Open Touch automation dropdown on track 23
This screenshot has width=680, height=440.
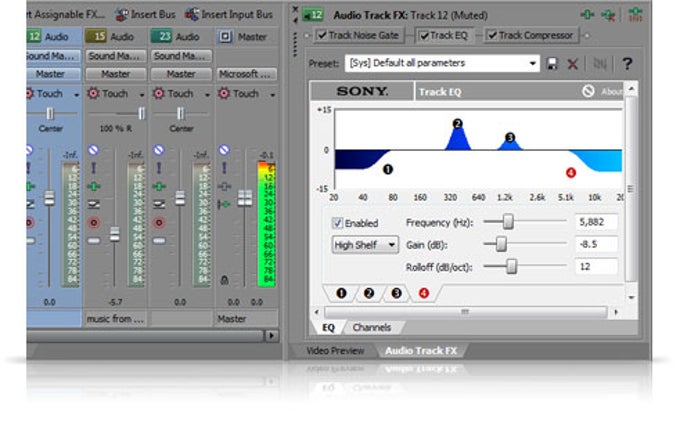pyautogui.click(x=207, y=94)
